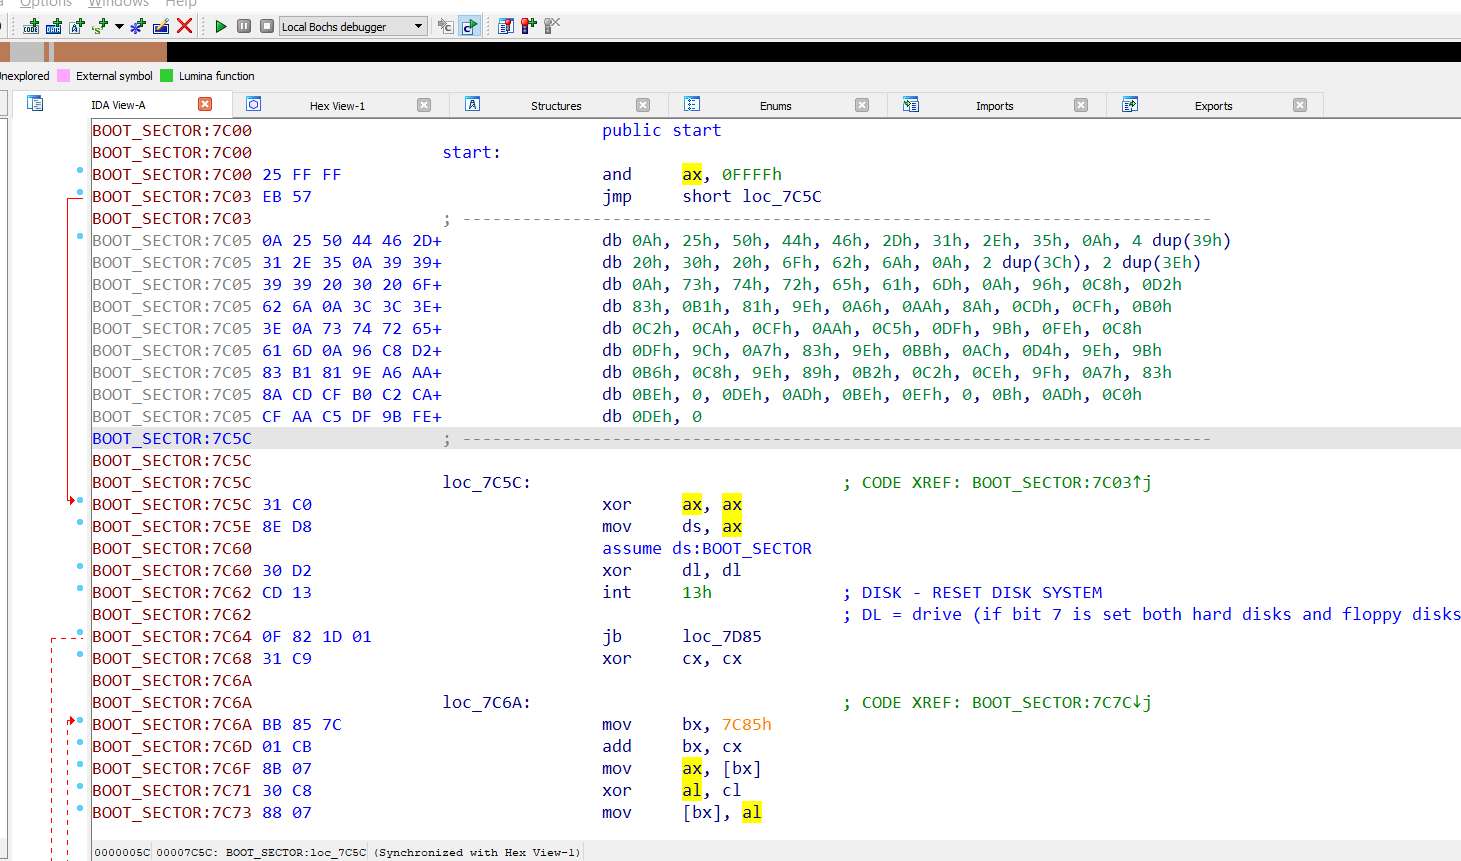The width and height of the screenshot is (1461, 861).
Task: Toggle breakpoint dot at int 13h line
Action: (80, 588)
